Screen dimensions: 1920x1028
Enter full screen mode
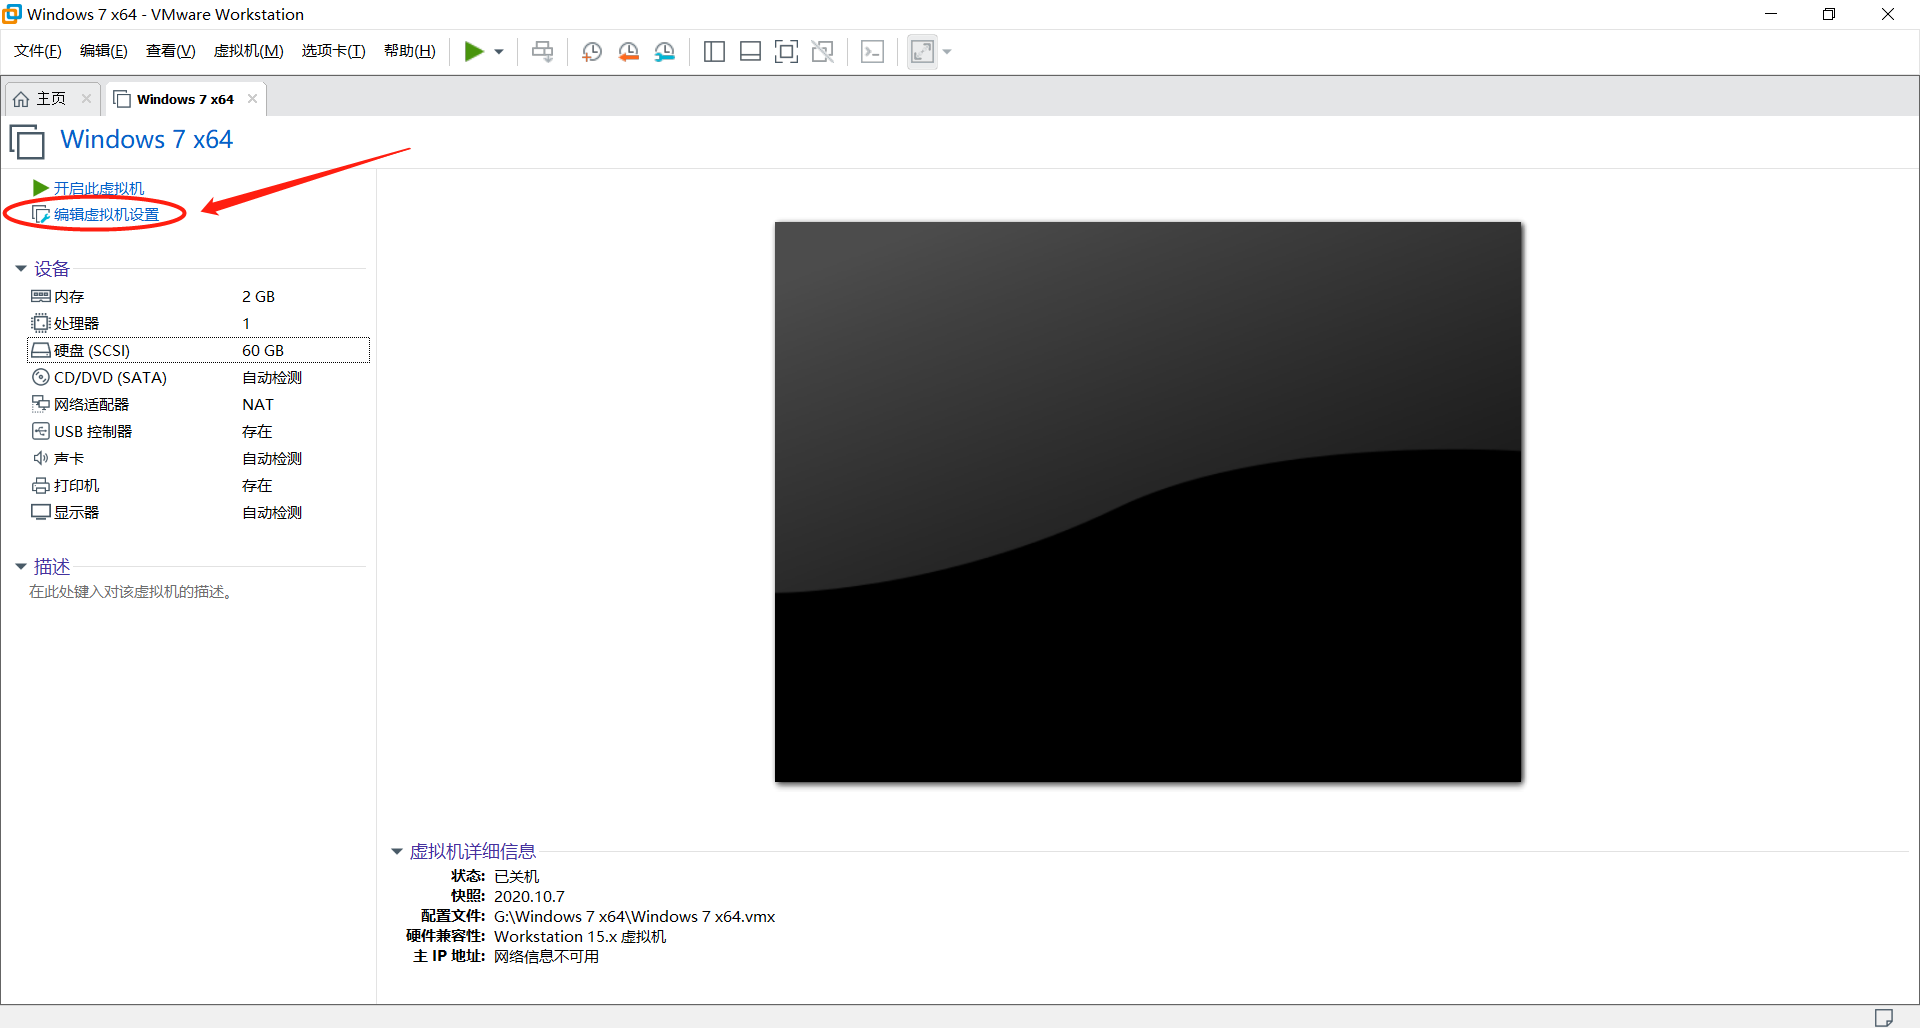click(x=787, y=51)
